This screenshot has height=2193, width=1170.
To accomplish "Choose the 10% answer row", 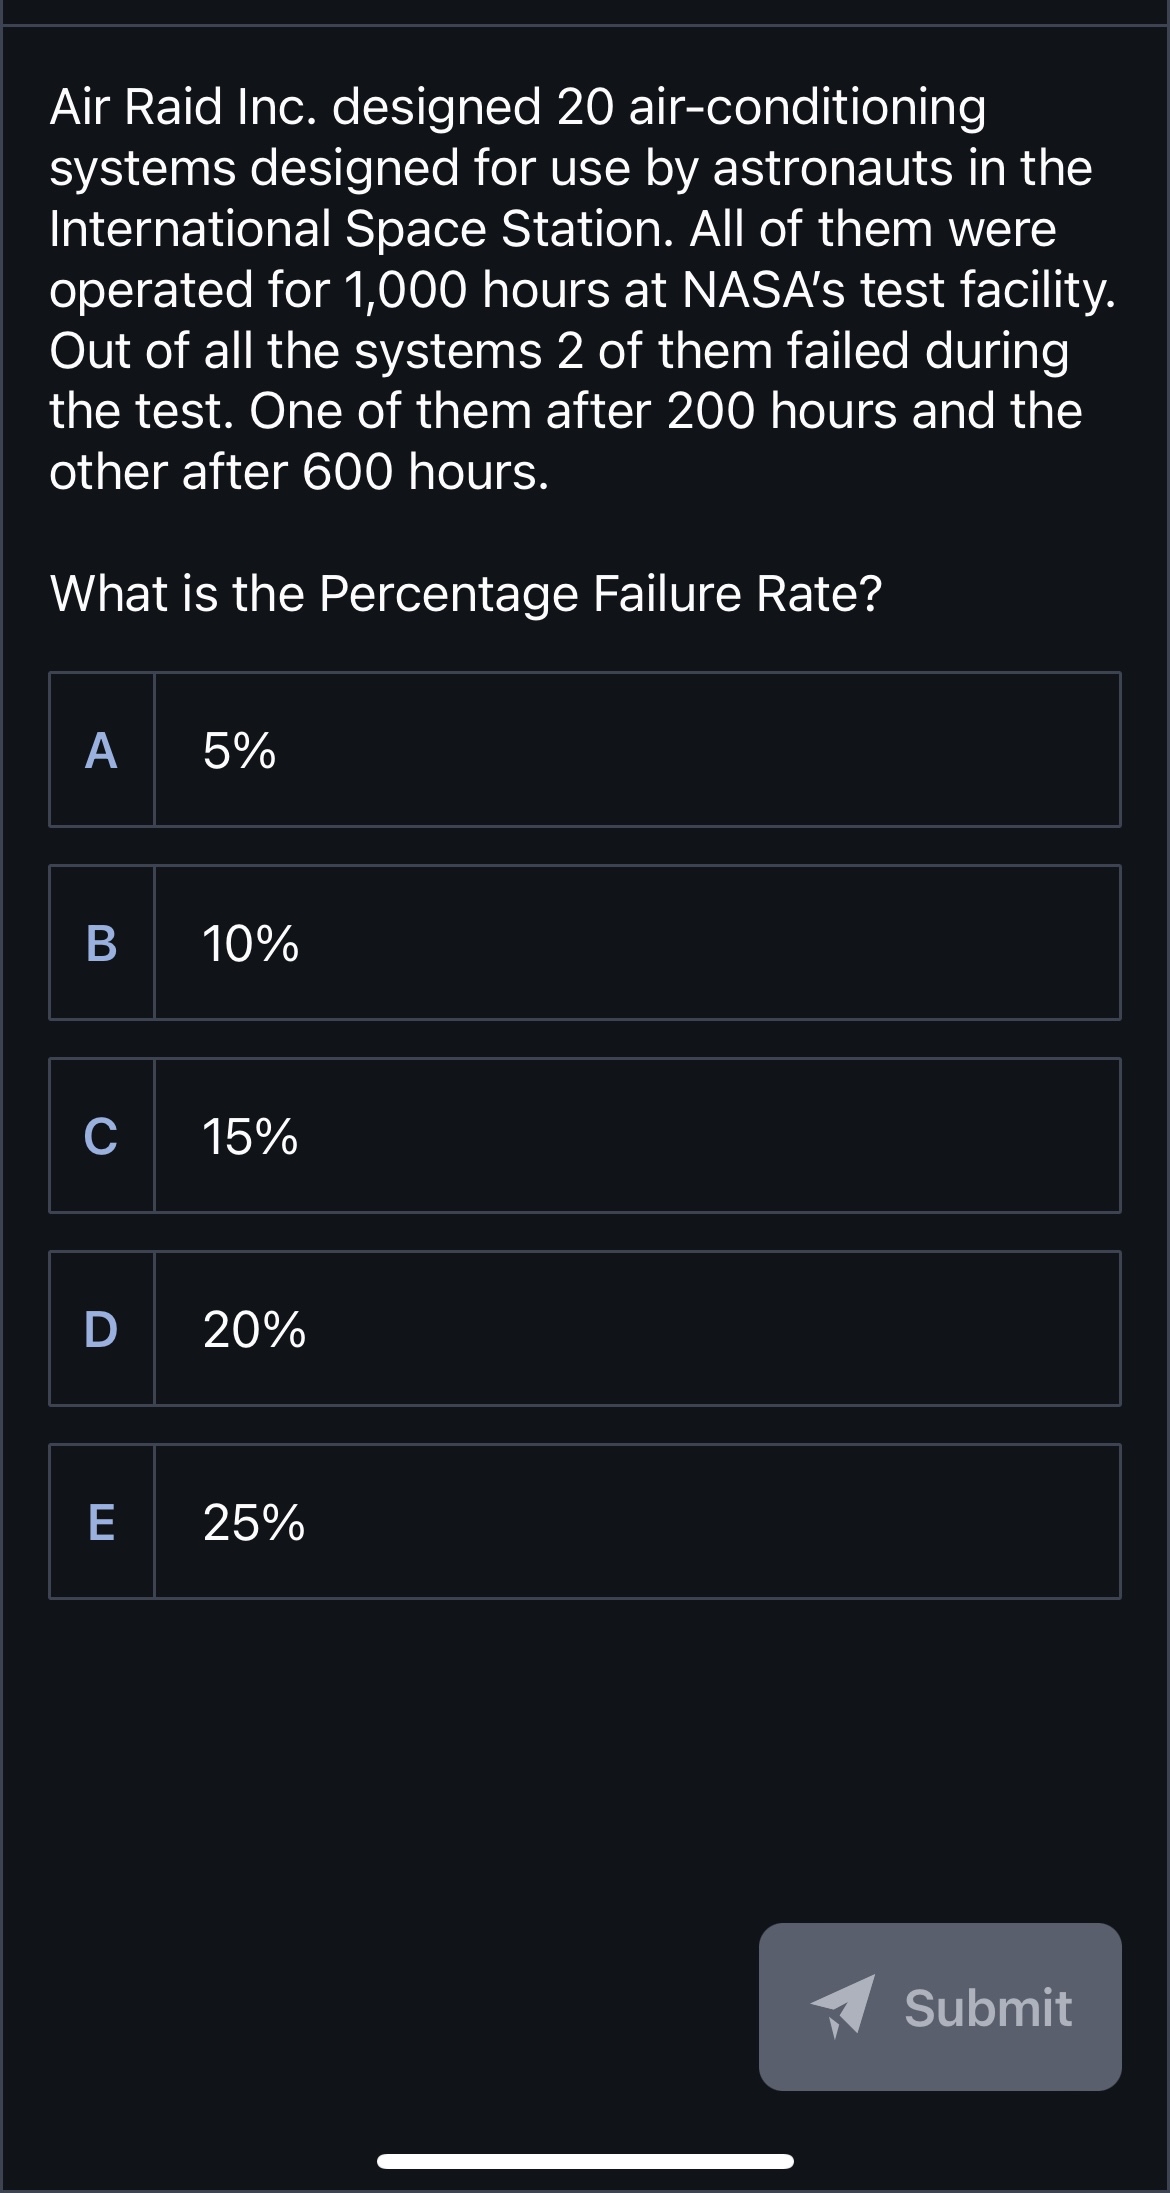I will click(636, 943).
